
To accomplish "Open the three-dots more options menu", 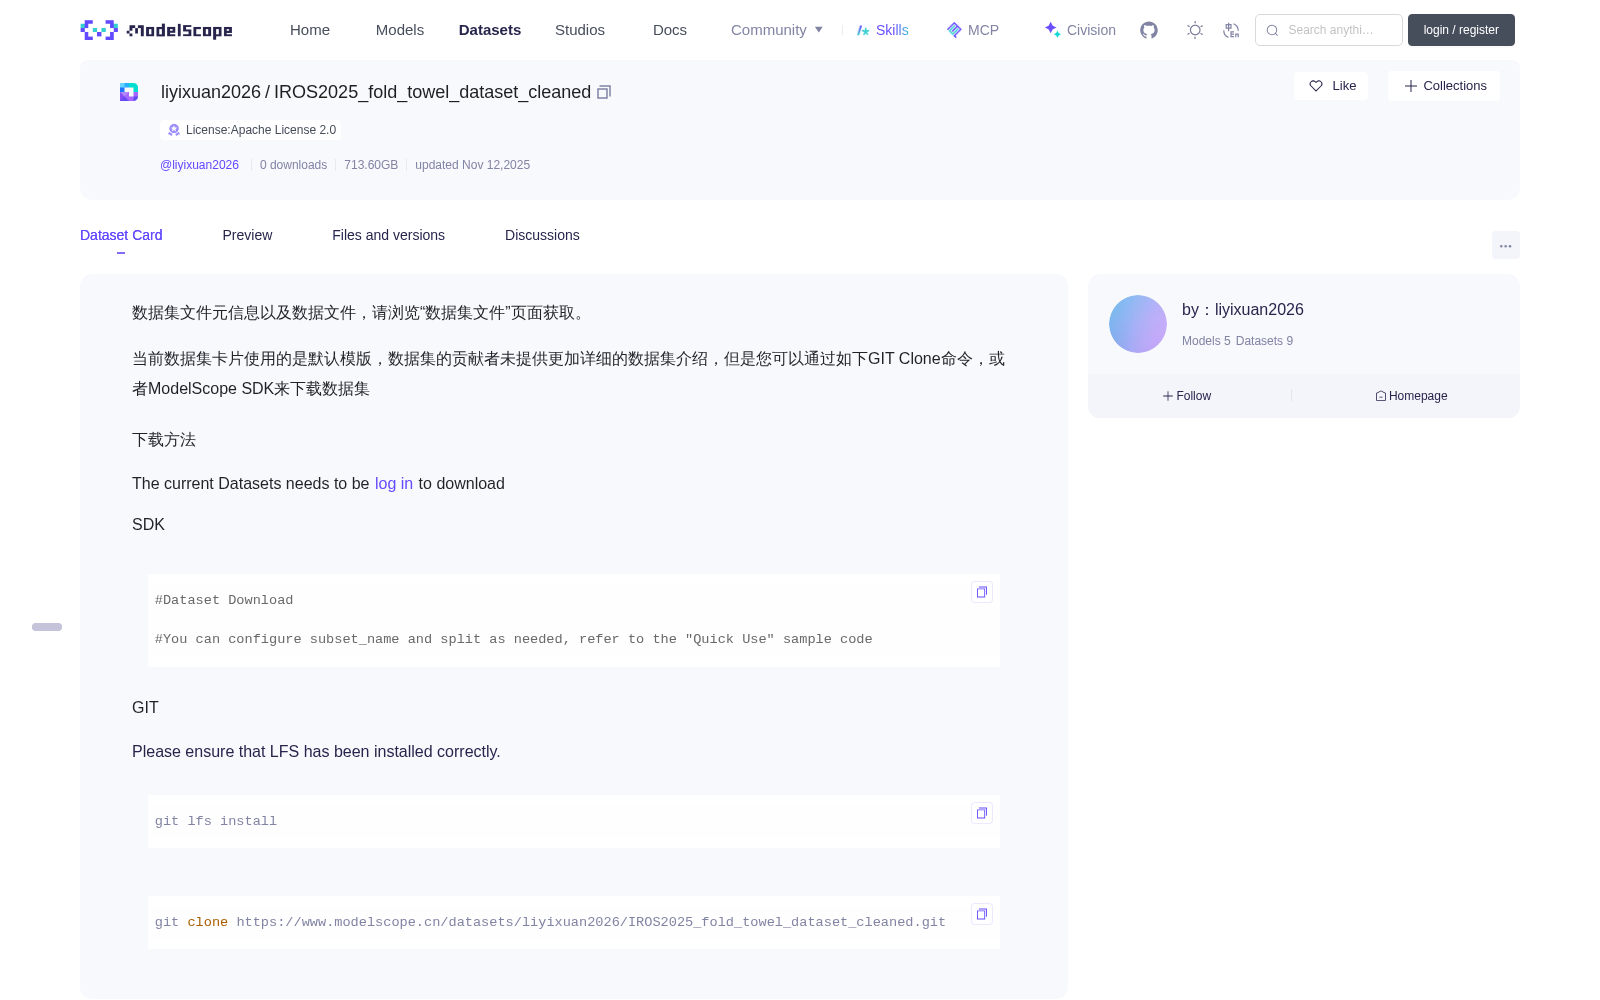I will [1505, 245].
